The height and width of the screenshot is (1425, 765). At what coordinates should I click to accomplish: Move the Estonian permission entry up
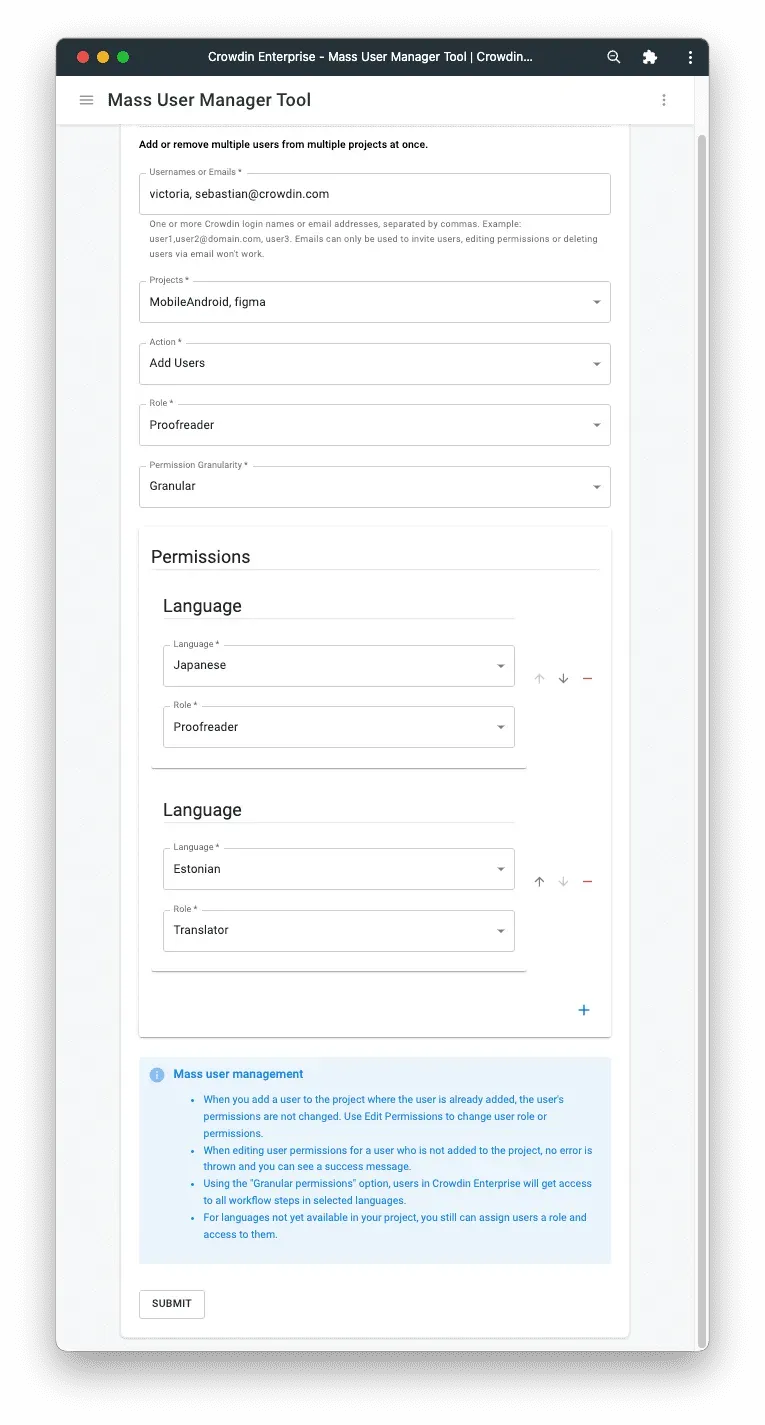pos(539,881)
